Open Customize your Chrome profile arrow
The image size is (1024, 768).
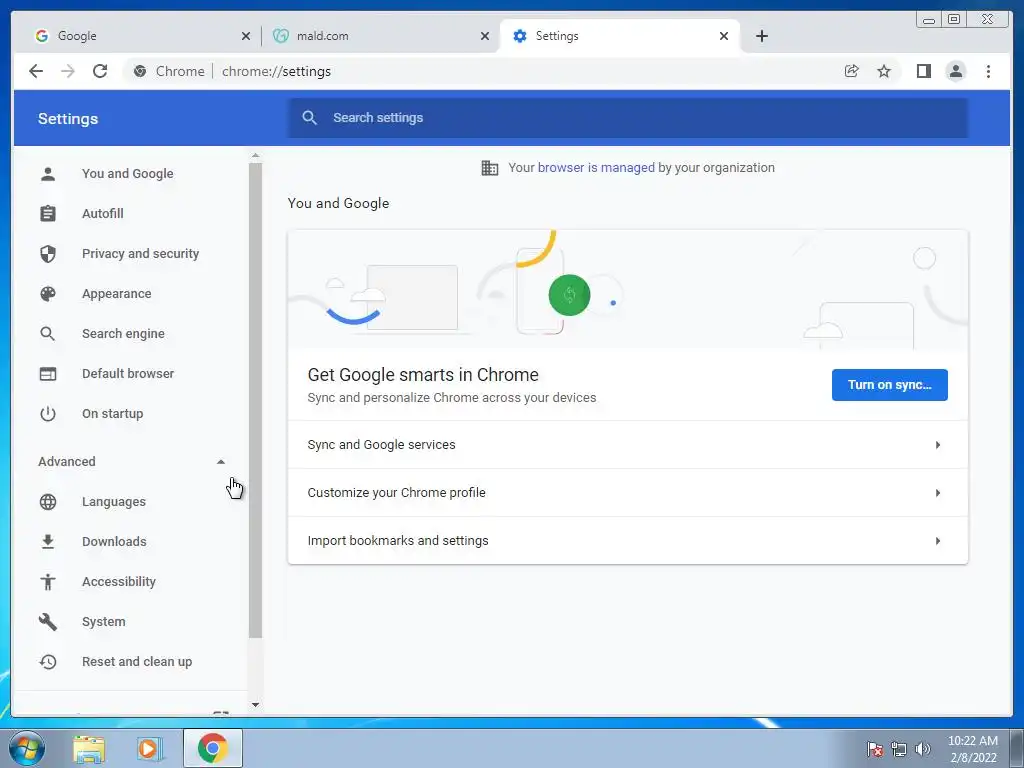pyautogui.click(x=938, y=493)
